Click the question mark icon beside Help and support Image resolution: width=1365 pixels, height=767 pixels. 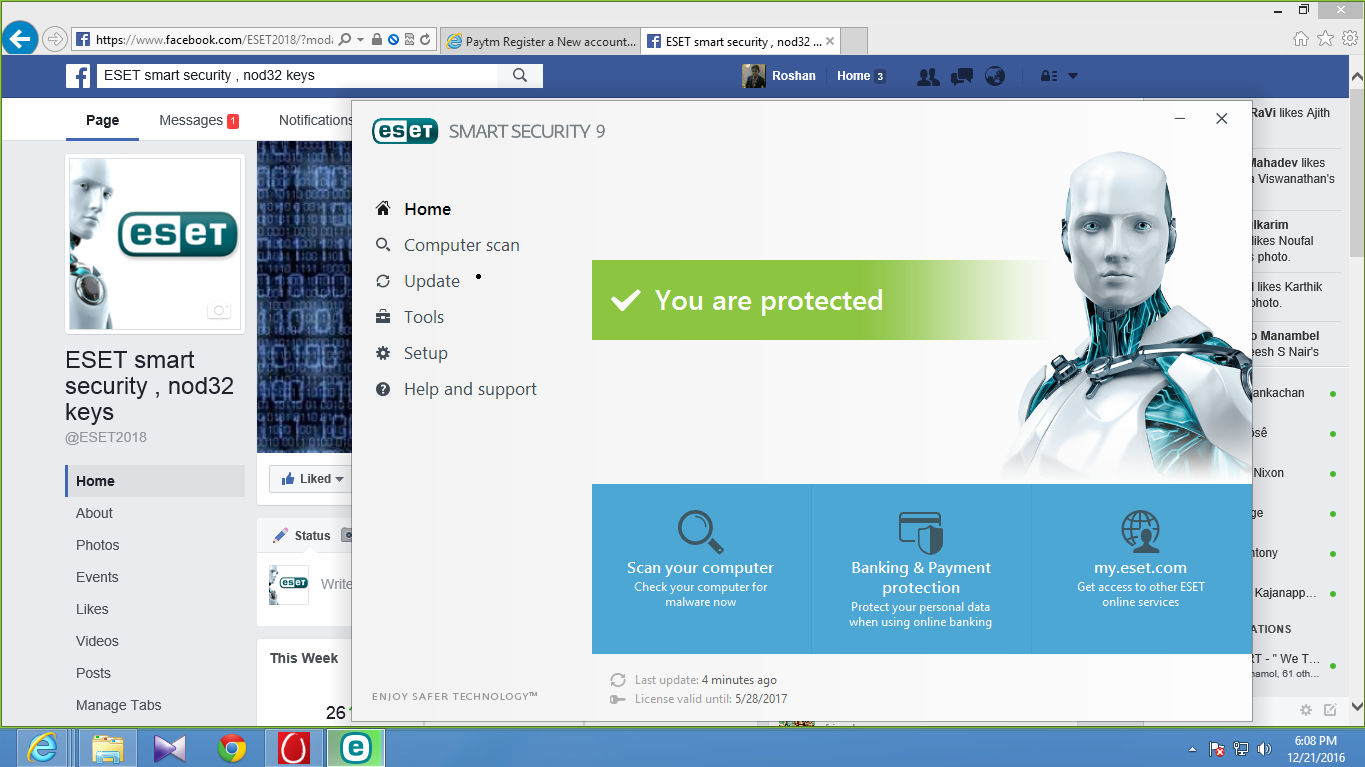click(x=383, y=389)
